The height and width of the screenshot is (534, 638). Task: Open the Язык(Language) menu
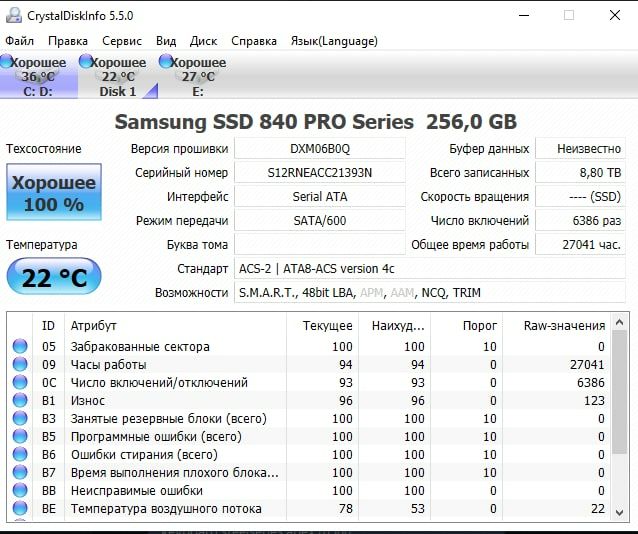point(334,41)
